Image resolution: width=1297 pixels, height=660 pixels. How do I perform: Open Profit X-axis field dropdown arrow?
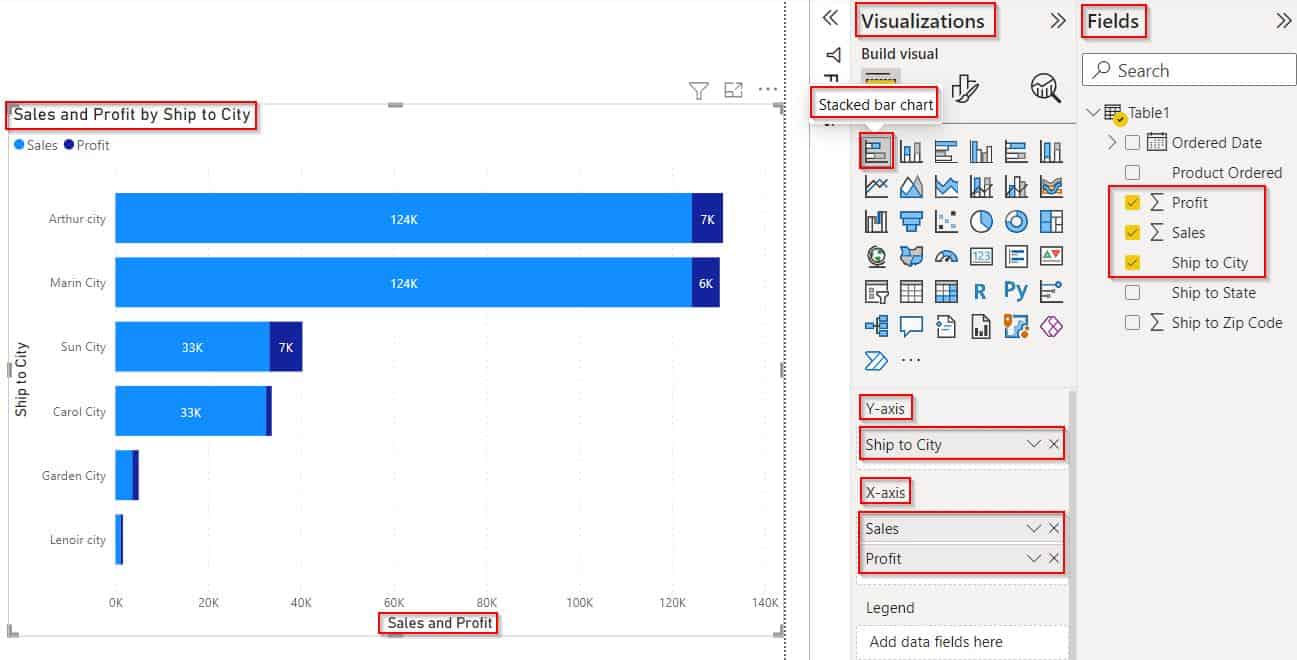pyautogui.click(x=1034, y=558)
